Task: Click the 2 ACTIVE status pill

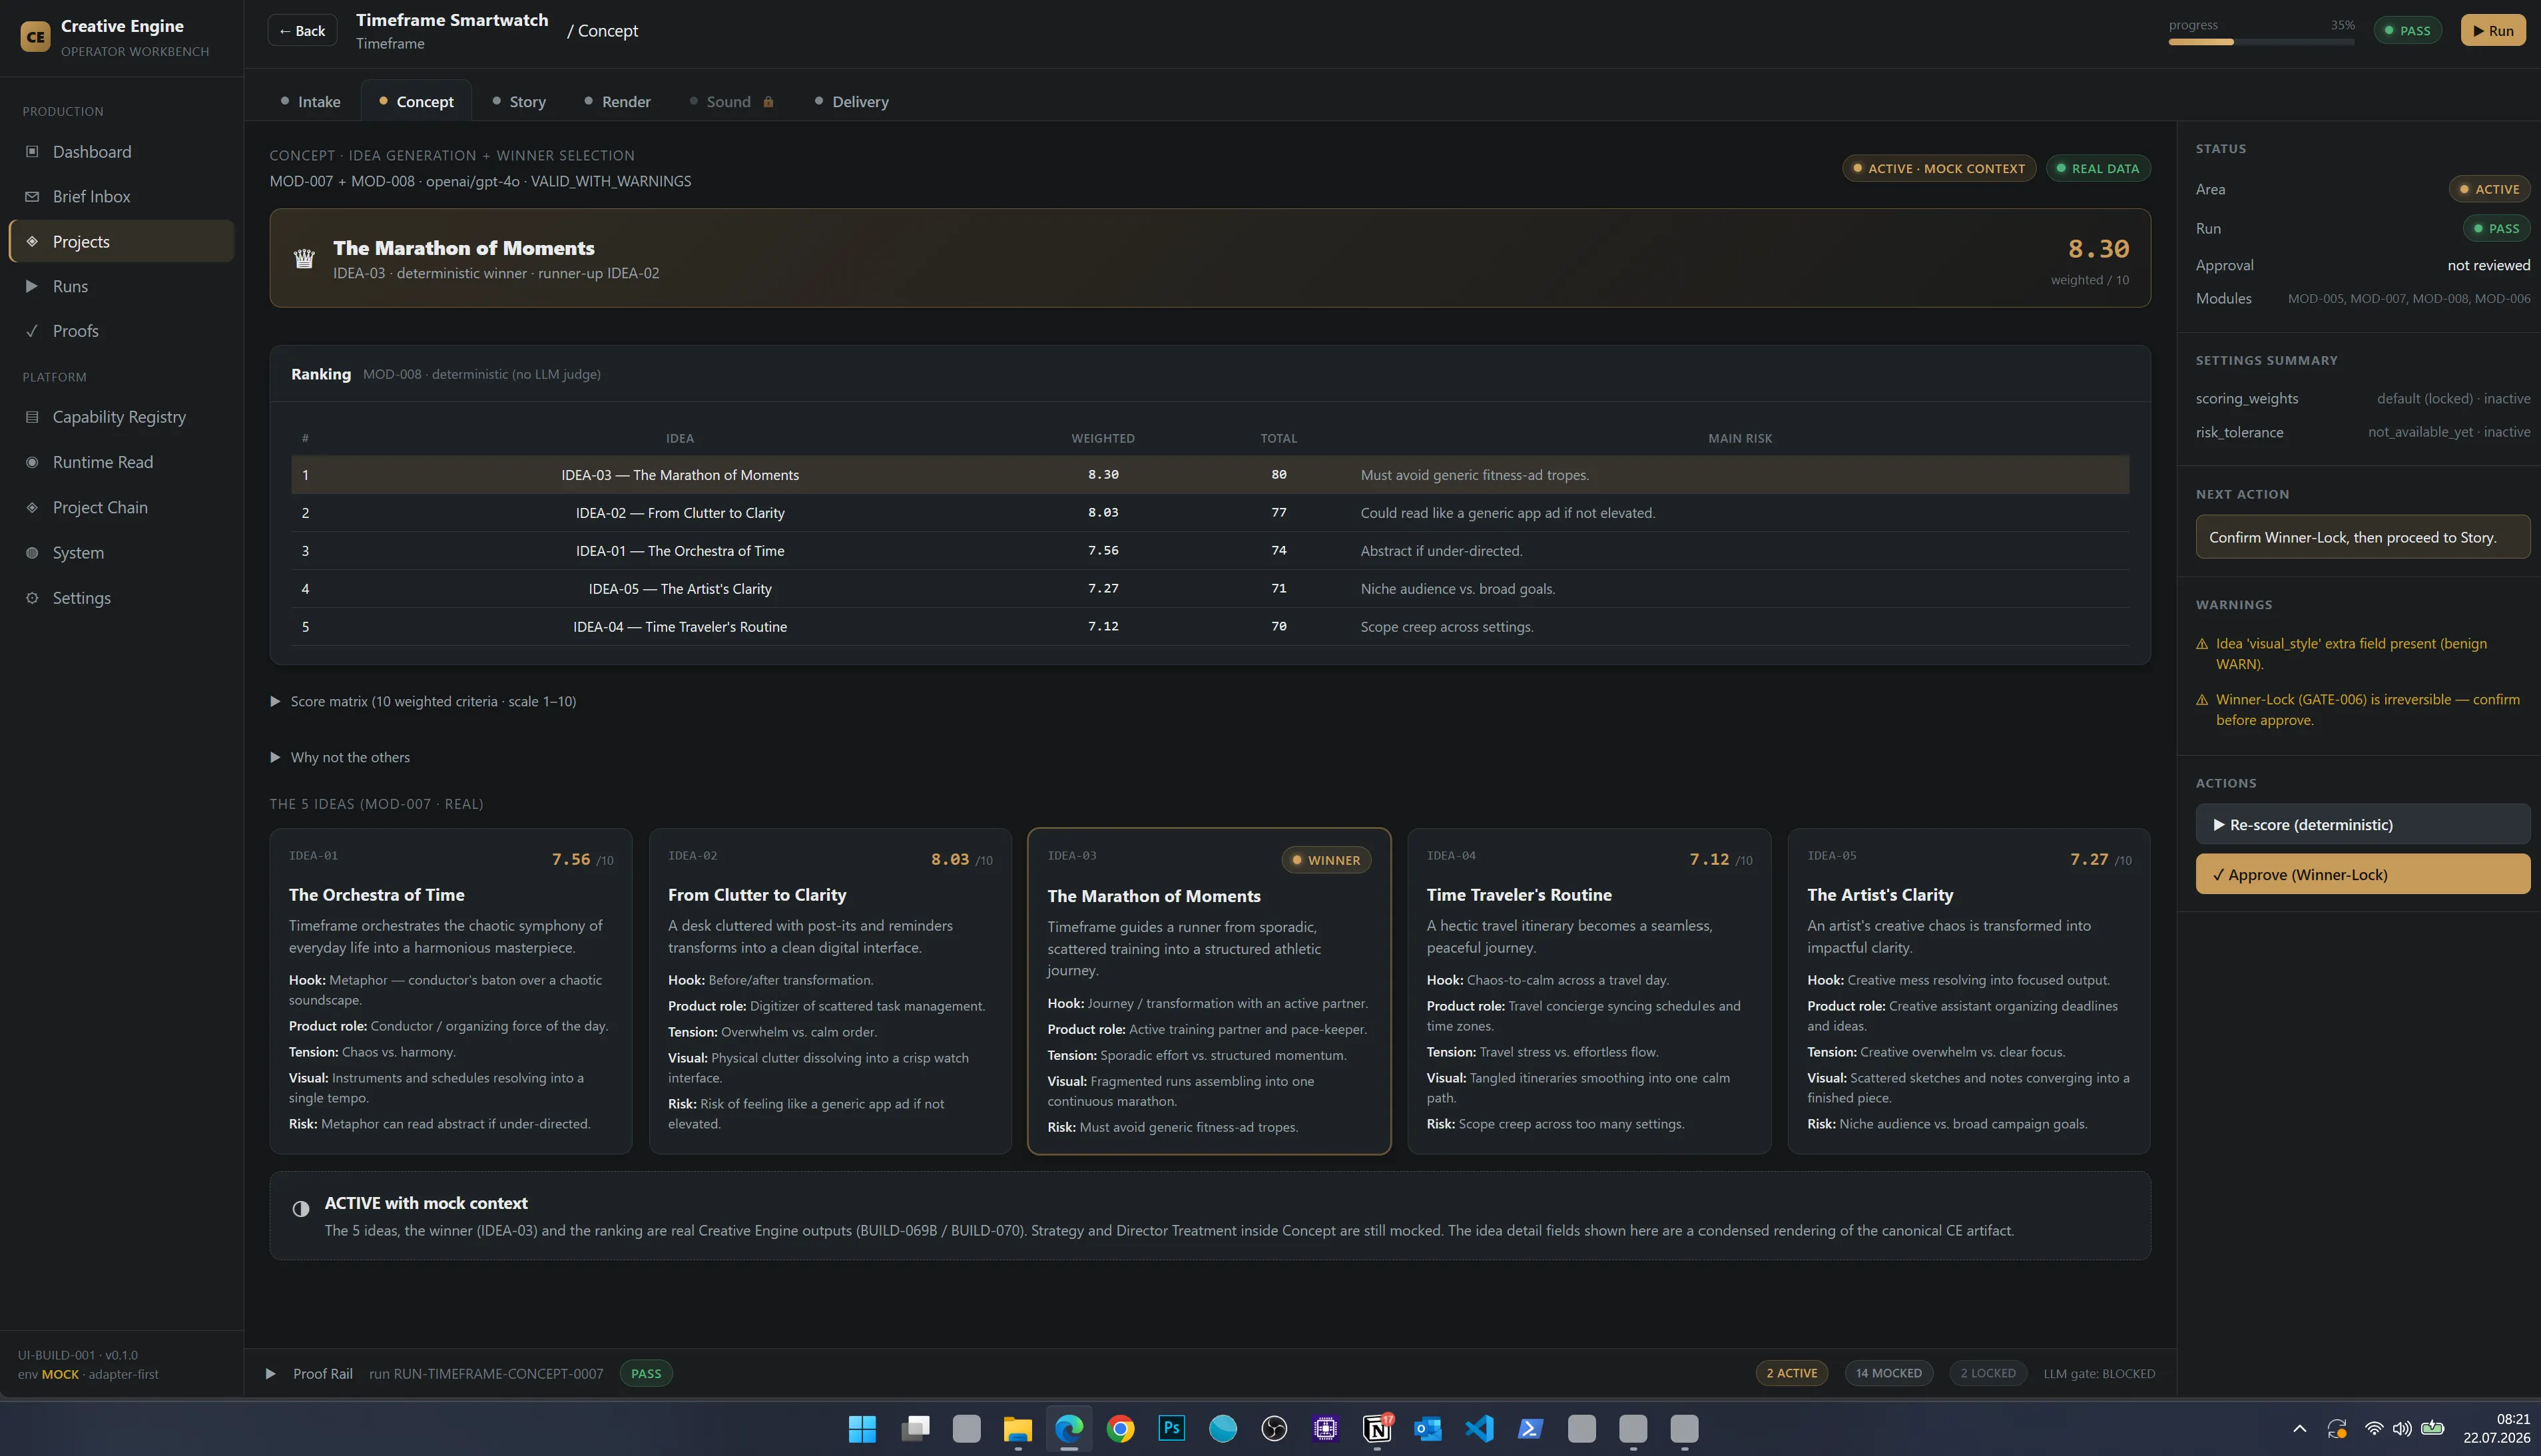Action: (x=1791, y=1373)
